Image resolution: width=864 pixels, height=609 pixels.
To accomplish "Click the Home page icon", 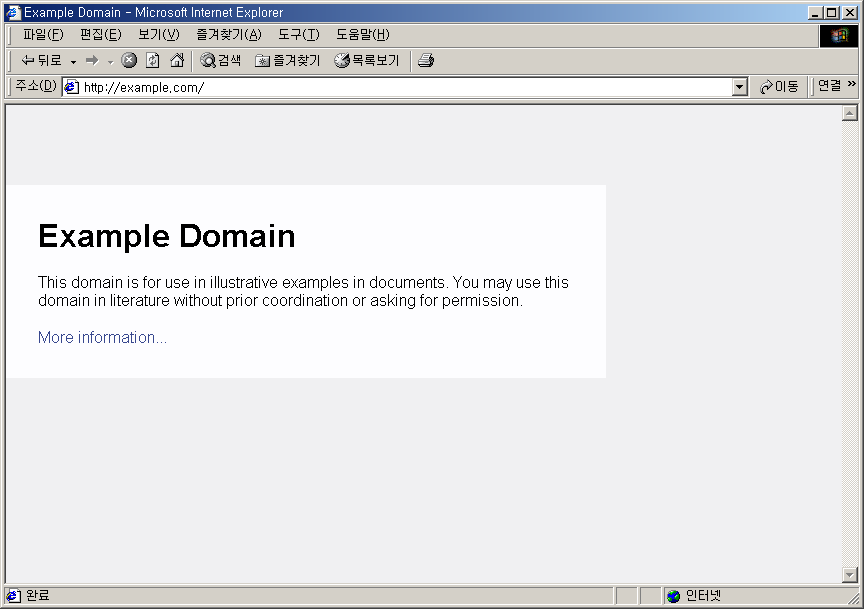I will pos(177,60).
